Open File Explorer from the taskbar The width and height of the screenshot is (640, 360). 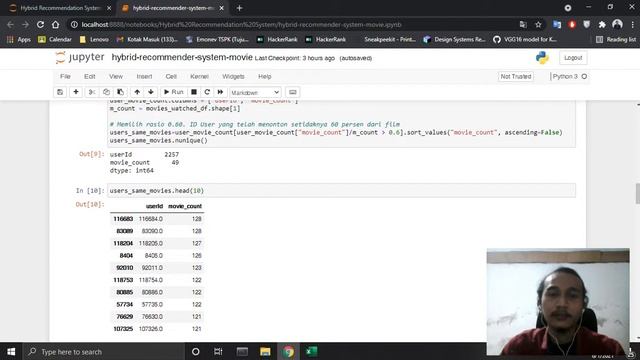tap(265, 351)
